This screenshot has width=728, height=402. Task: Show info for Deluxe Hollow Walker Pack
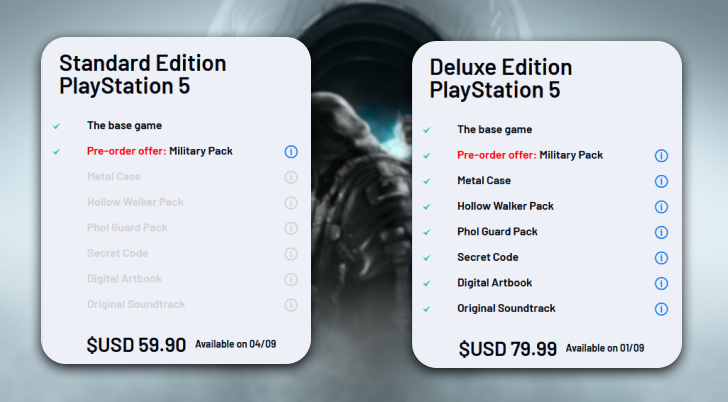click(x=661, y=207)
